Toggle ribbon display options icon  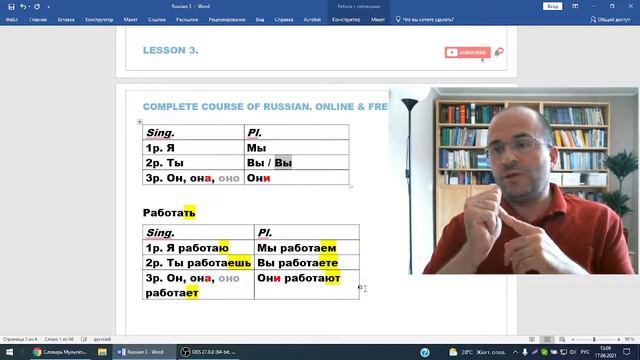click(575, 7)
